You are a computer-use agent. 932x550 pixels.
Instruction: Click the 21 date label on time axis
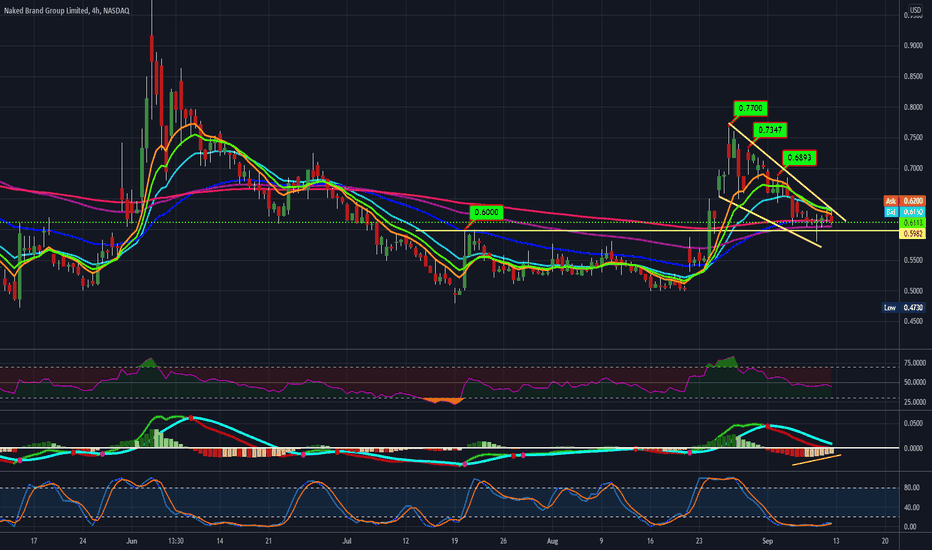click(x=269, y=541)
